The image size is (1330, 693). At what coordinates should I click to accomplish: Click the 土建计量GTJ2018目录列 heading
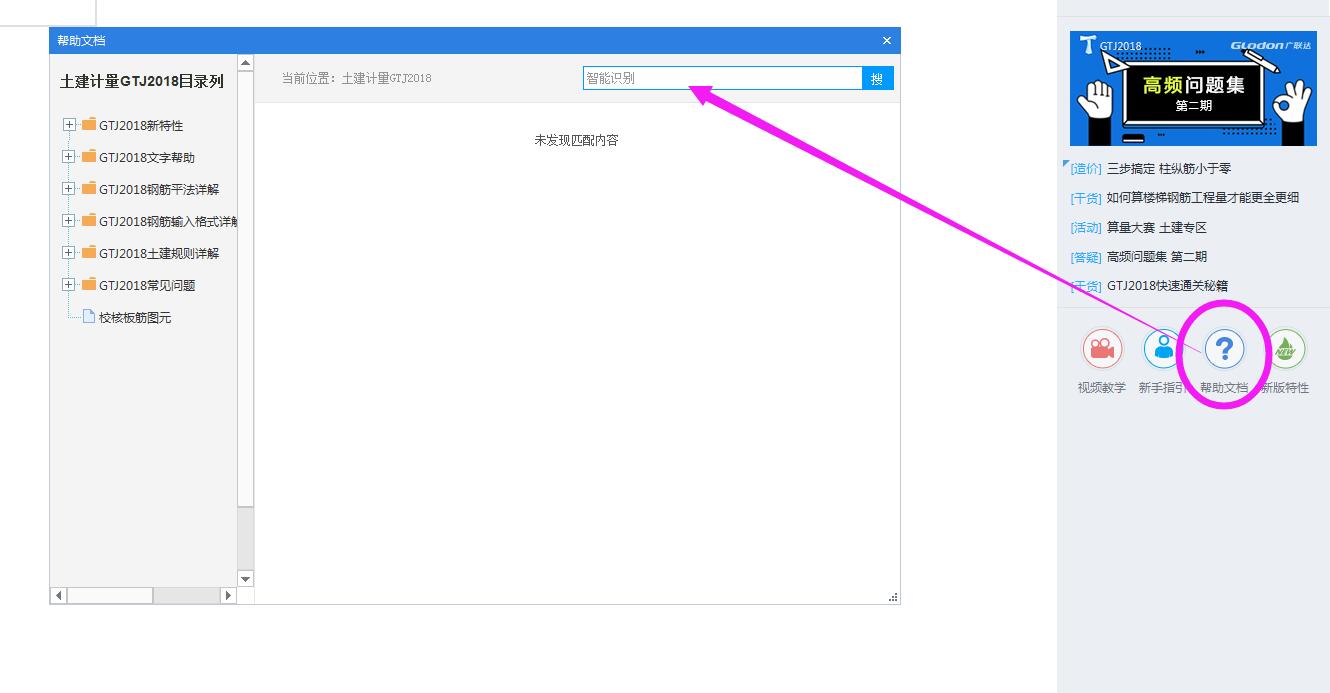[x=142, y=82]
